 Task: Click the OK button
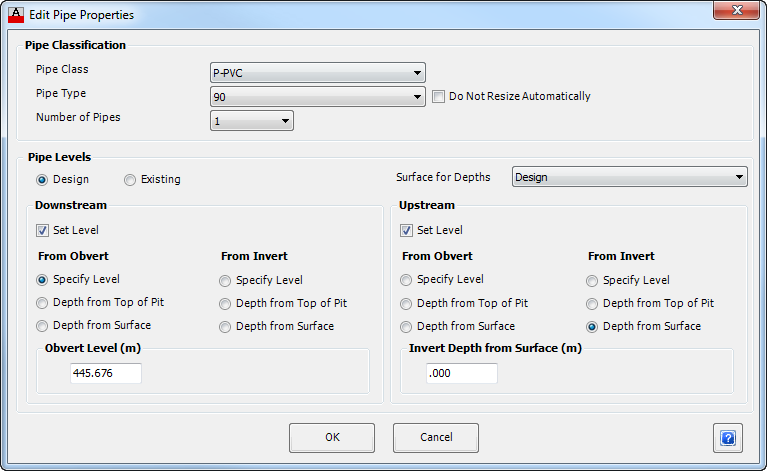332,438
